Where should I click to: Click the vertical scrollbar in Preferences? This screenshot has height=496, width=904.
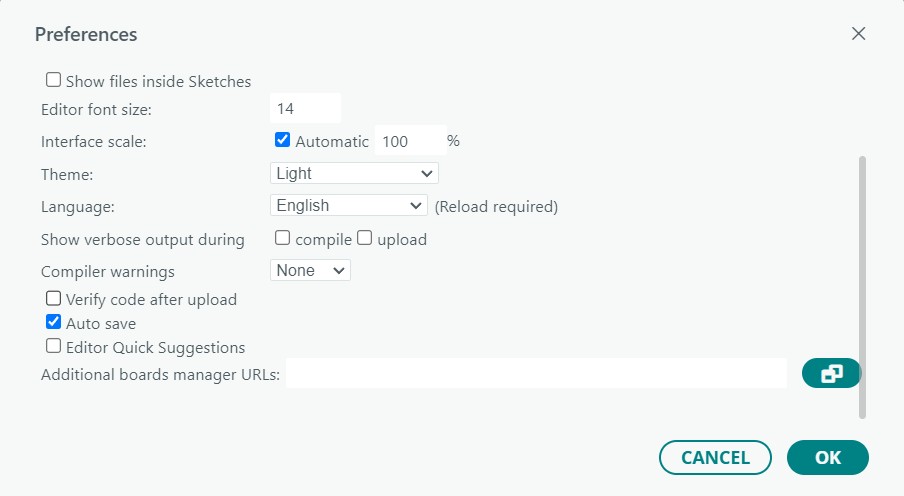[862, 285]
